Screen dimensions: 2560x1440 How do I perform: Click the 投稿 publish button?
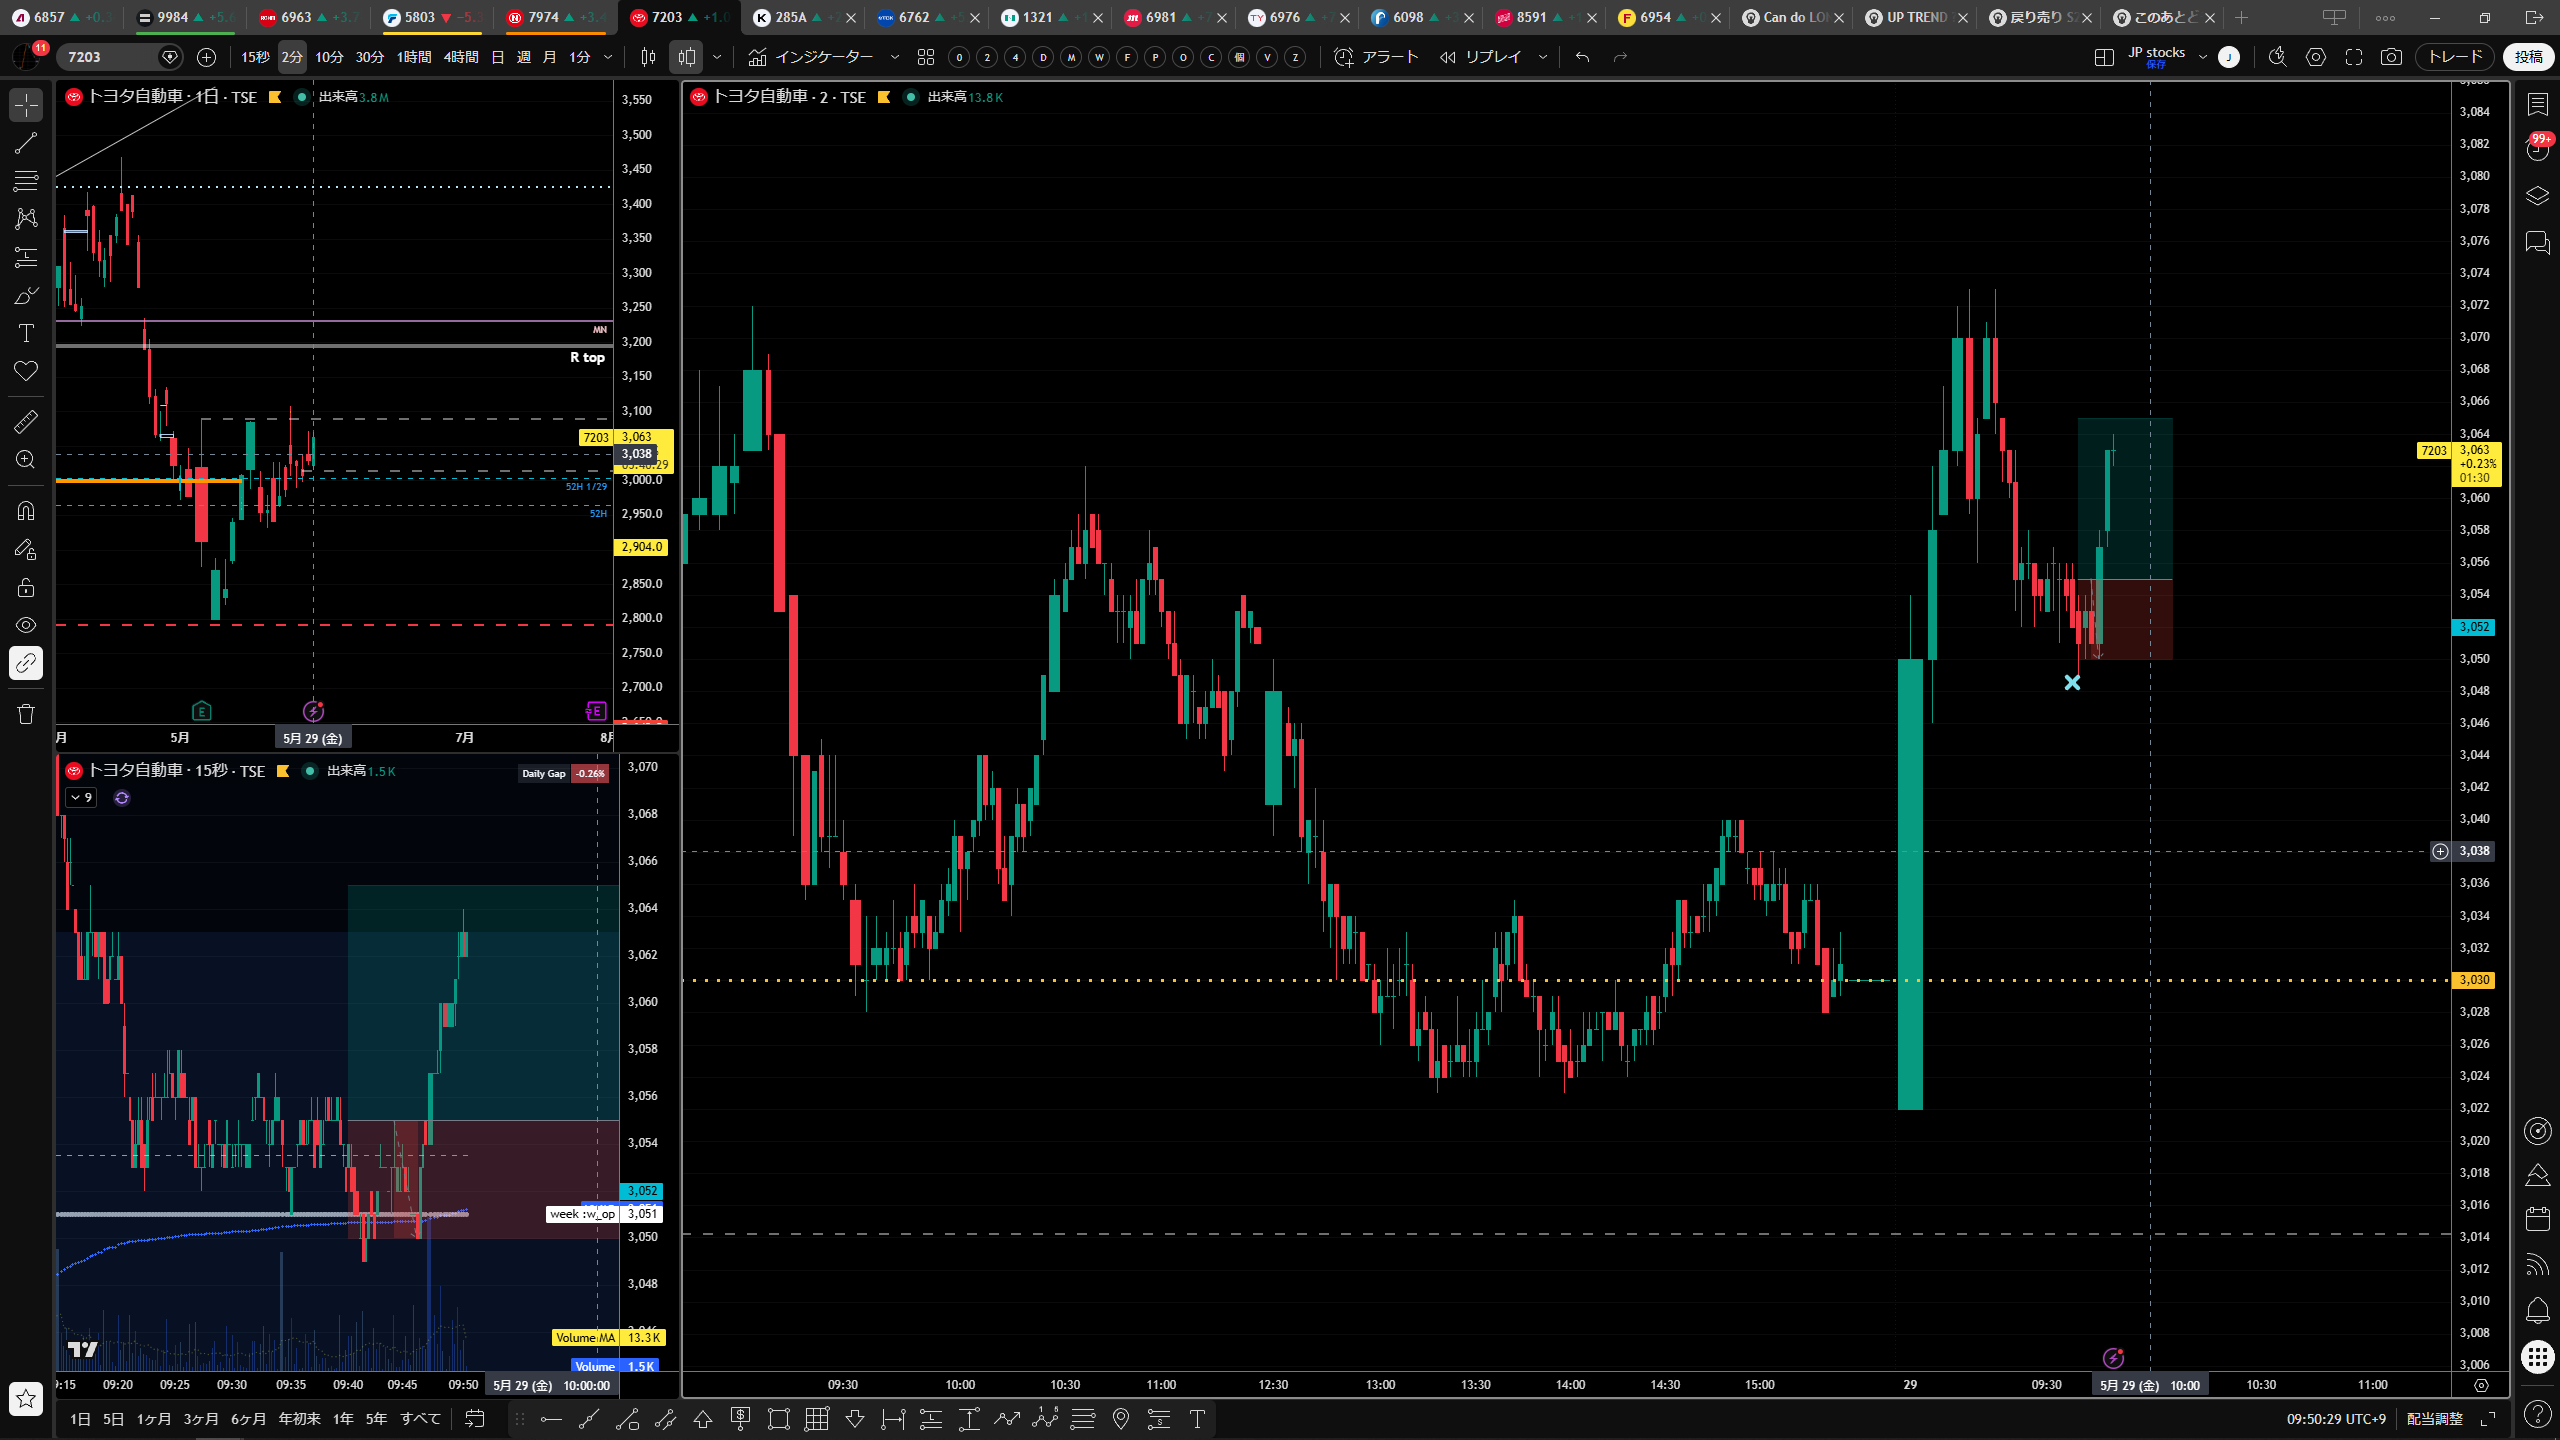click(x=2528, y=57)
